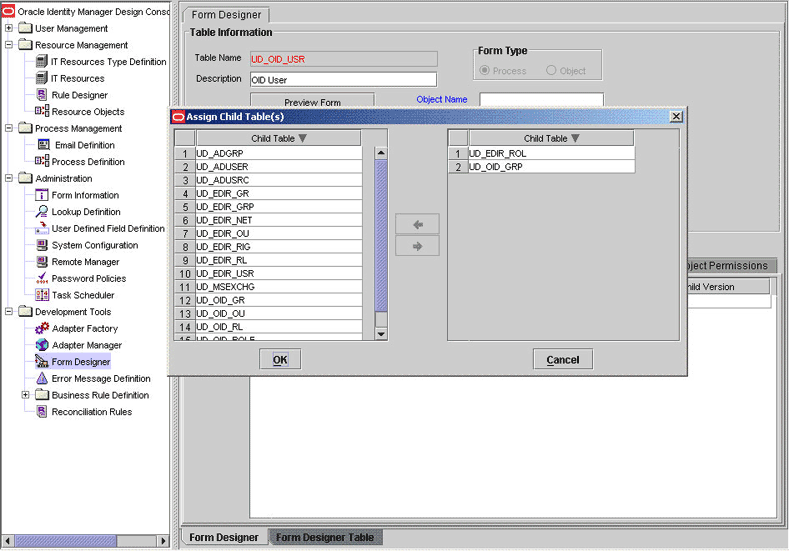The width and height of the screenshot is (789, 551).
Task: Click the System Configuration icon
Action: point(42,245)
